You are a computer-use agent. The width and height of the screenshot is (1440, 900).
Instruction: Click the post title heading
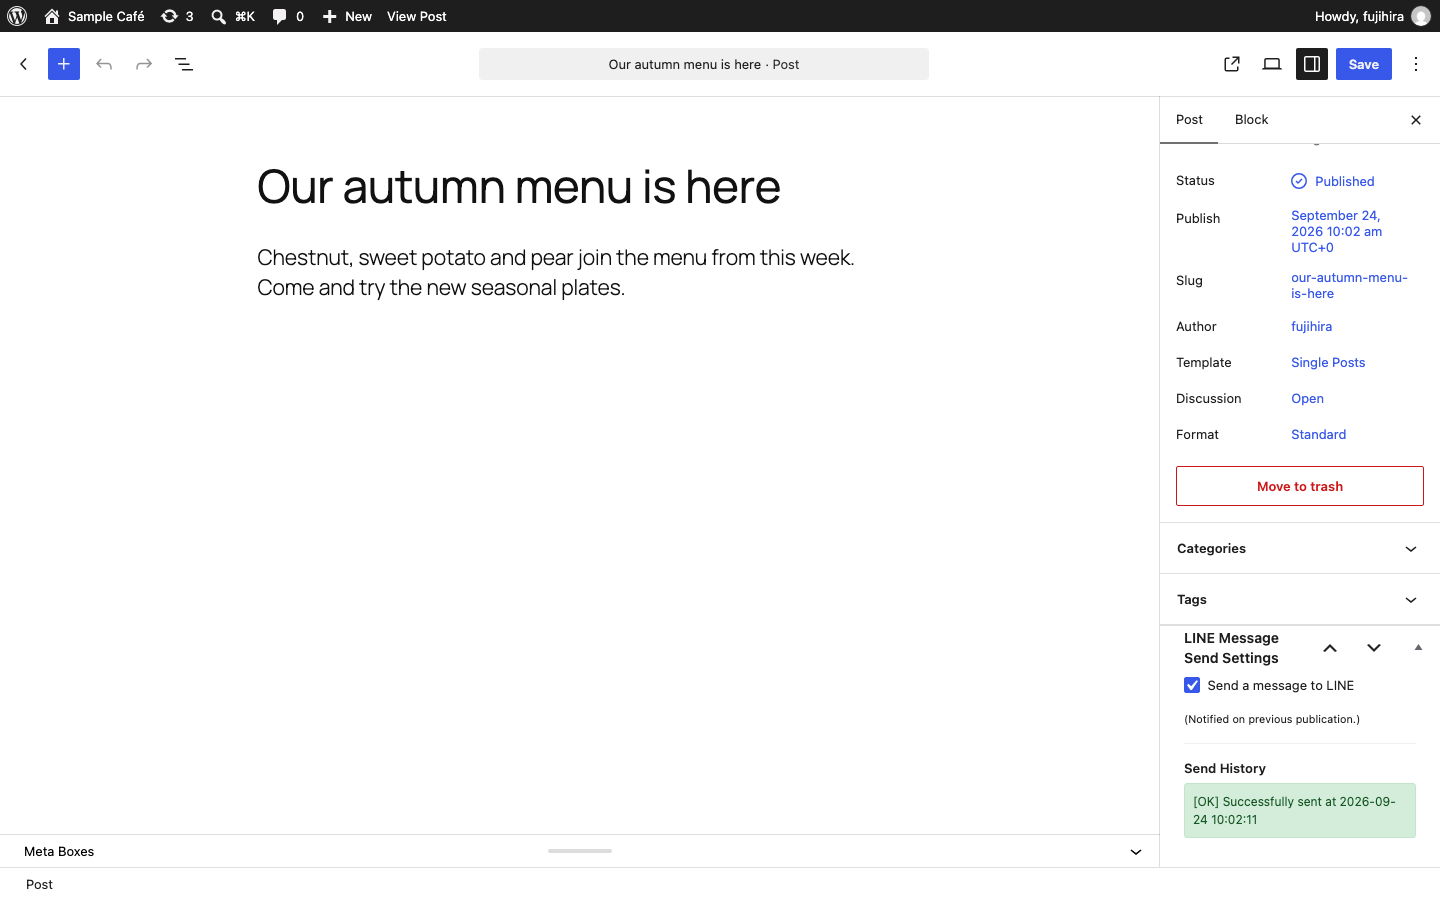[x=519, y=186]
